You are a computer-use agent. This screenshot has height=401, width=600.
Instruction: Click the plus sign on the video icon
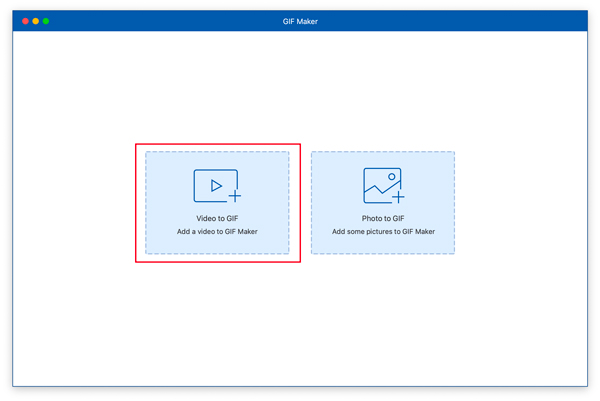click(x=234, y=197)
